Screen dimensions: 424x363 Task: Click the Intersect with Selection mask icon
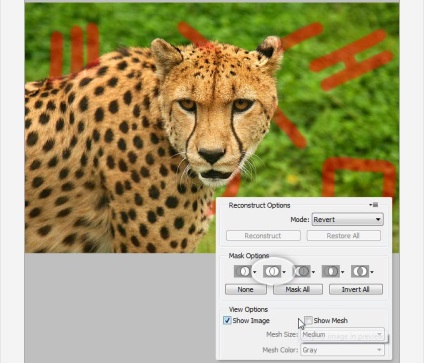click(331, 271)
